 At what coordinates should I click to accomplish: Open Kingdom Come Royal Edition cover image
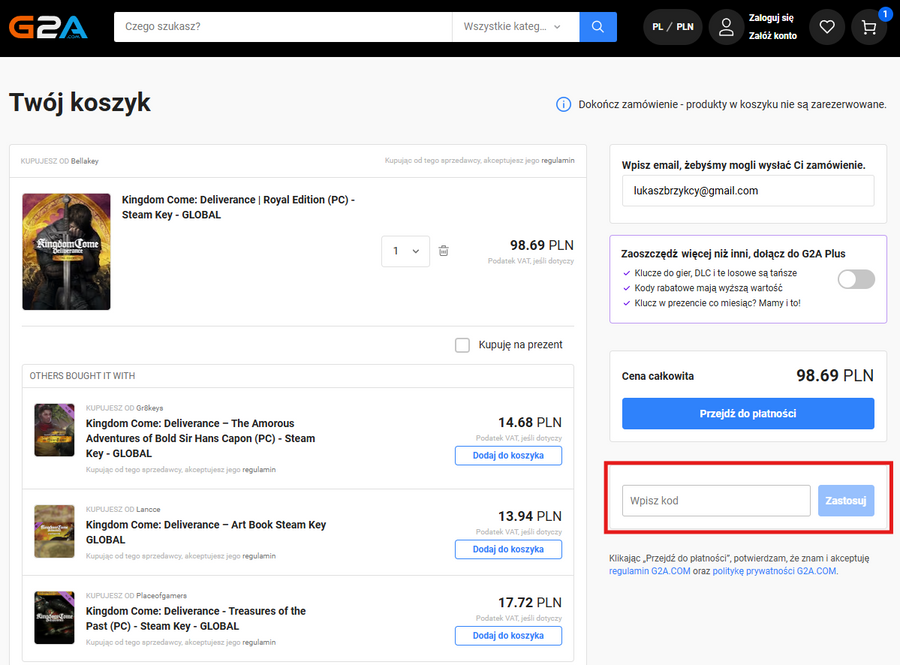66,251
